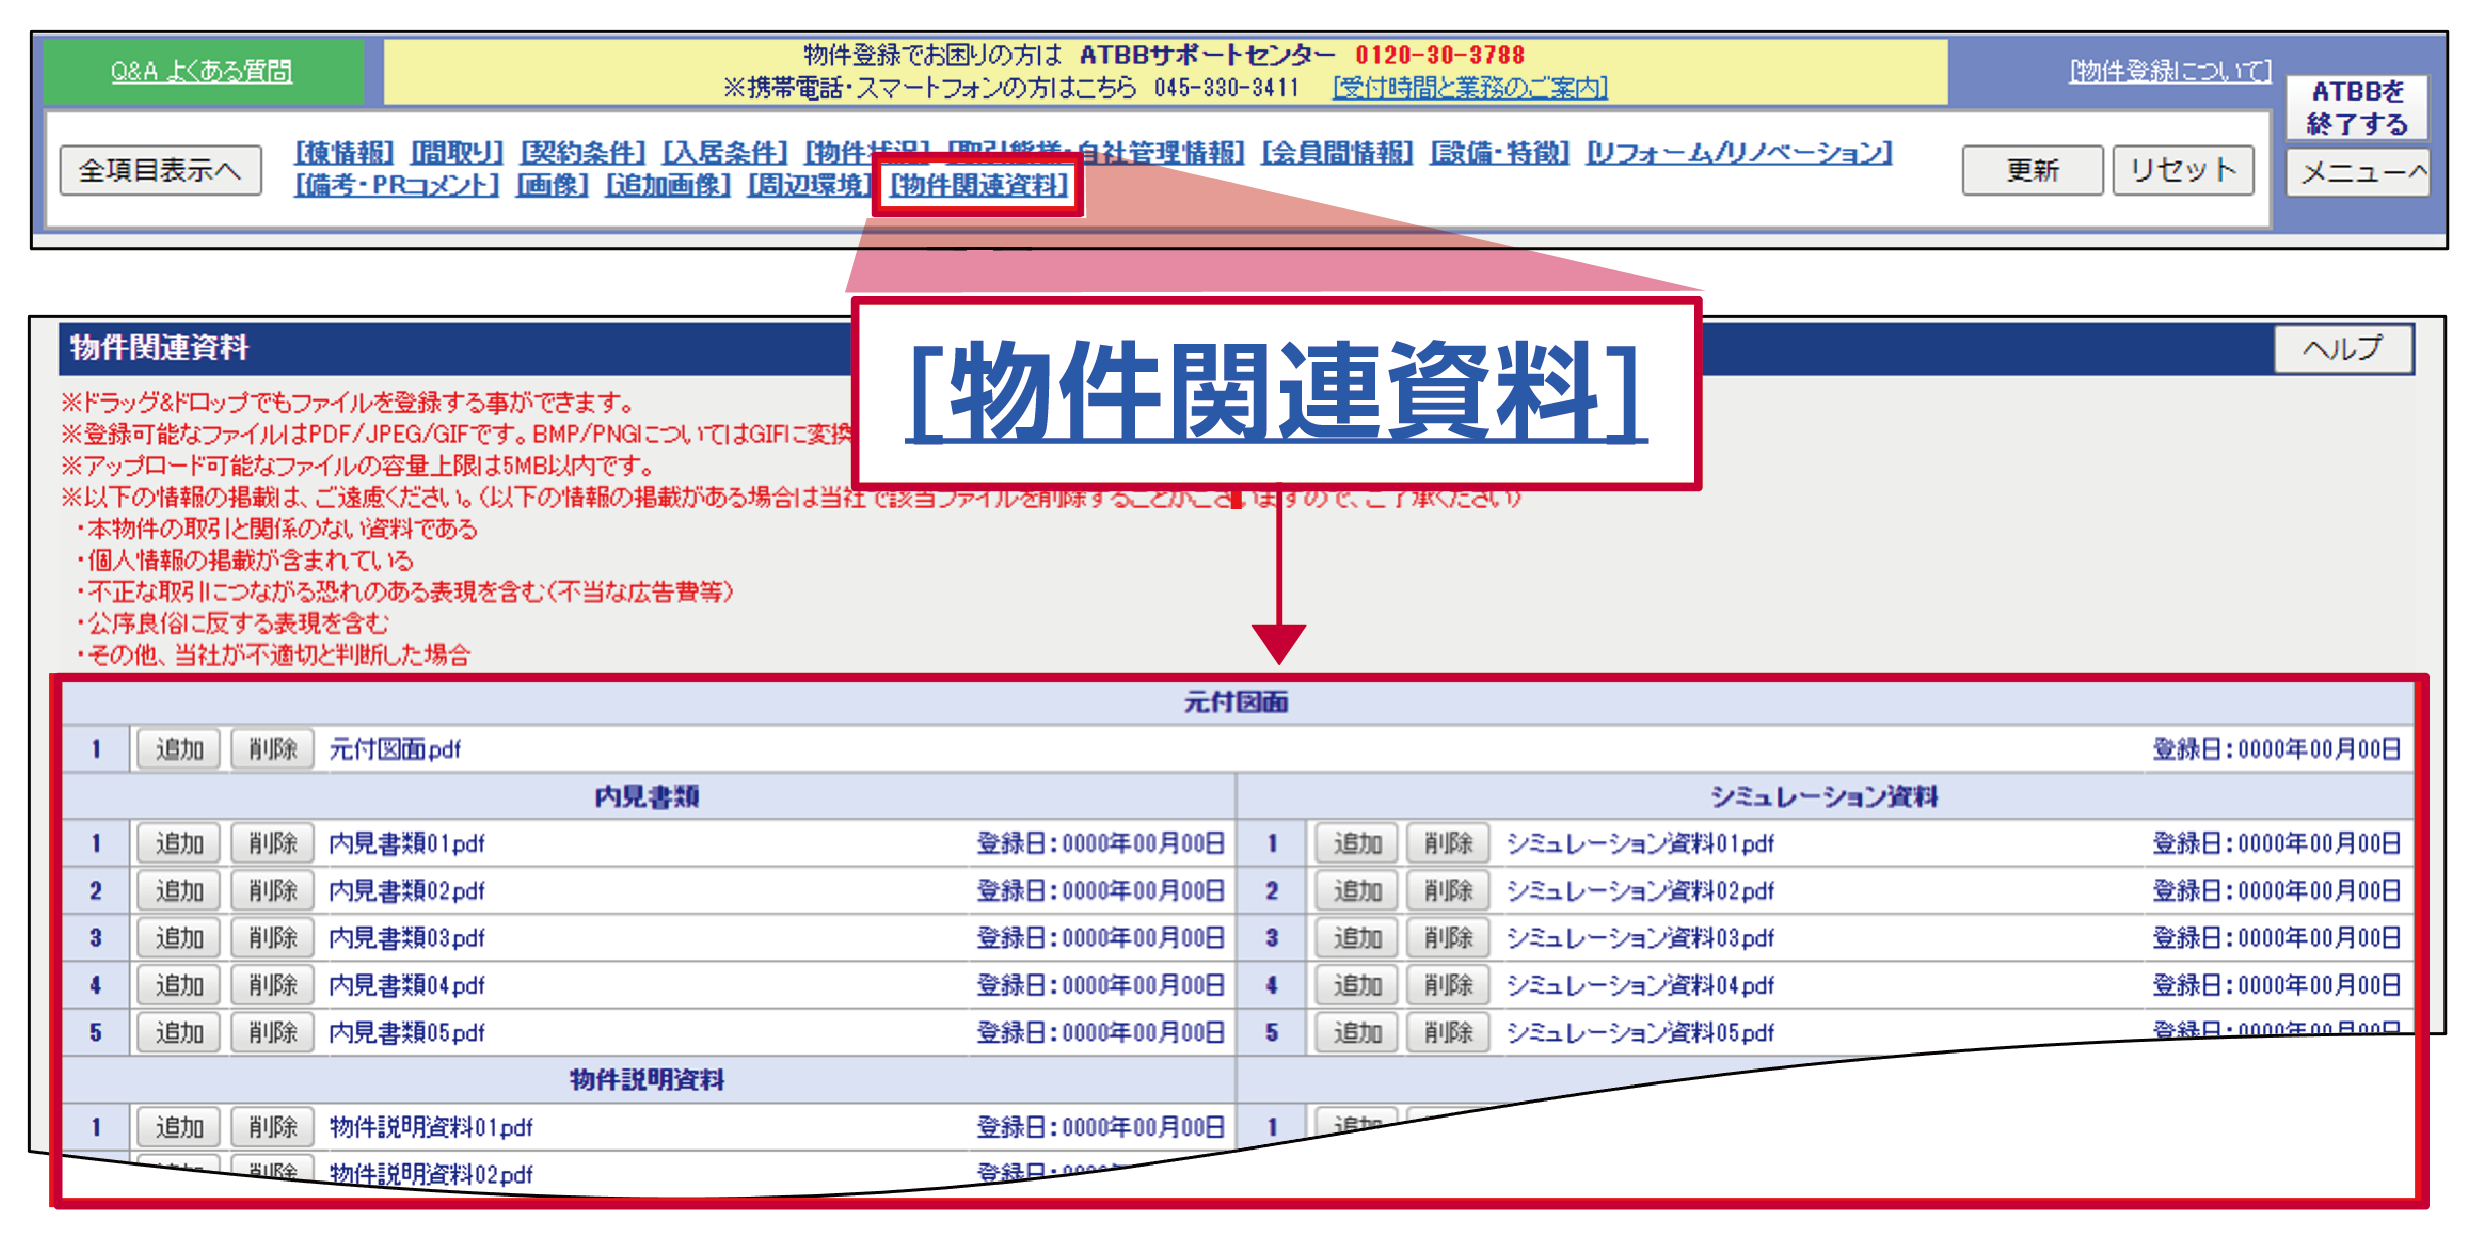The image size is (2481, 1248).
Task: Click 全項目表示へ to show all items
Action: (160, 170)
